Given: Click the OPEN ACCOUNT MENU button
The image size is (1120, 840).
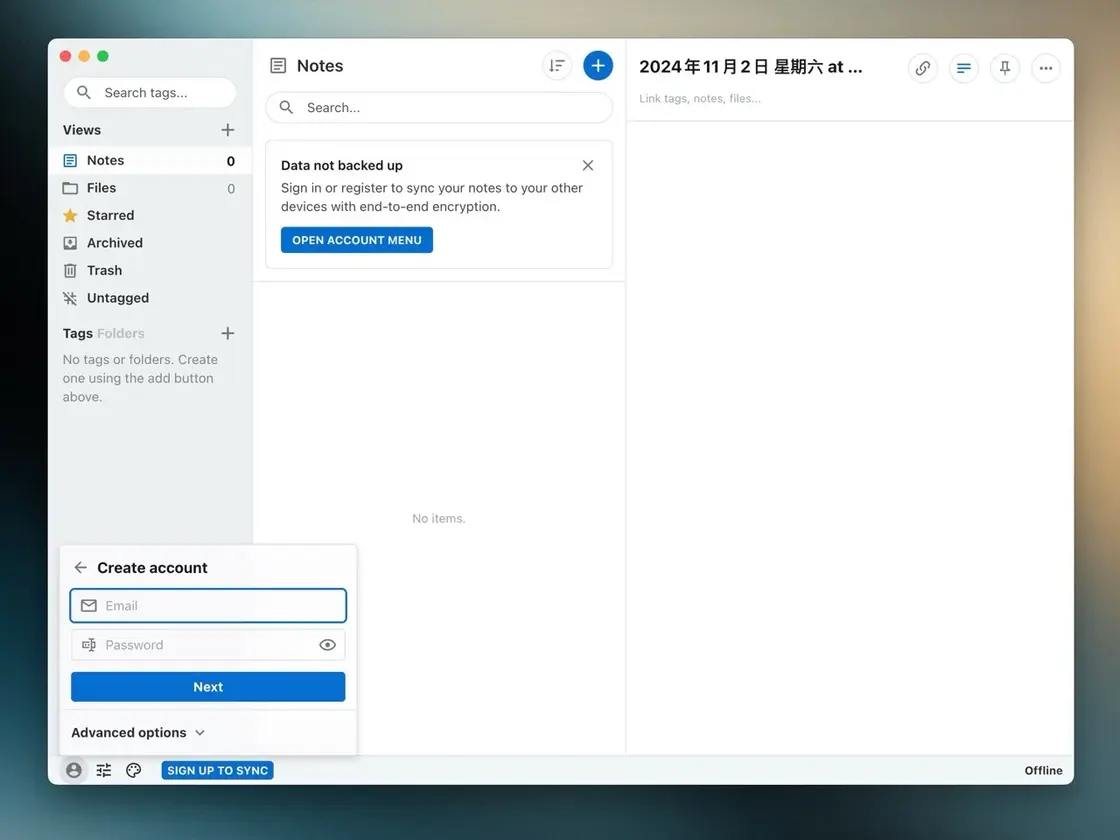Looking at the screenshot, I should (356, 240).
